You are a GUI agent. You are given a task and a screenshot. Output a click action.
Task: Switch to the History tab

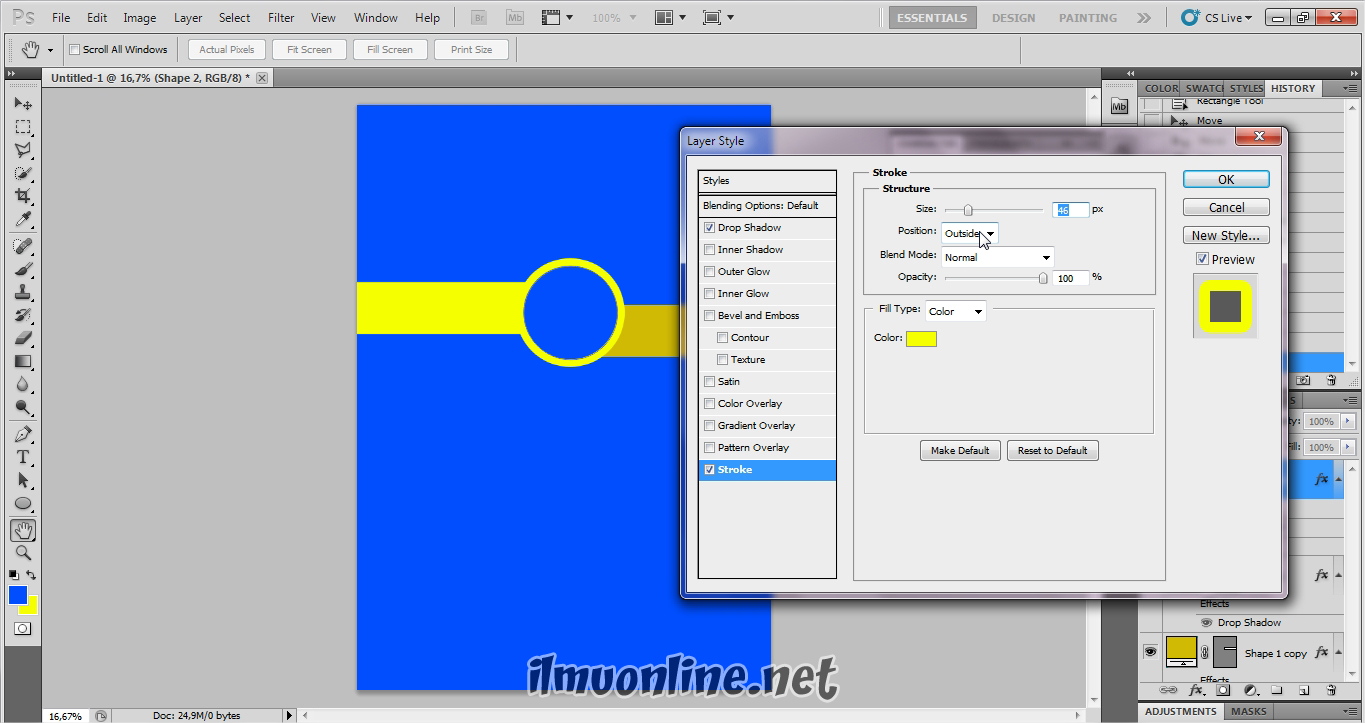click(1292, 88)
